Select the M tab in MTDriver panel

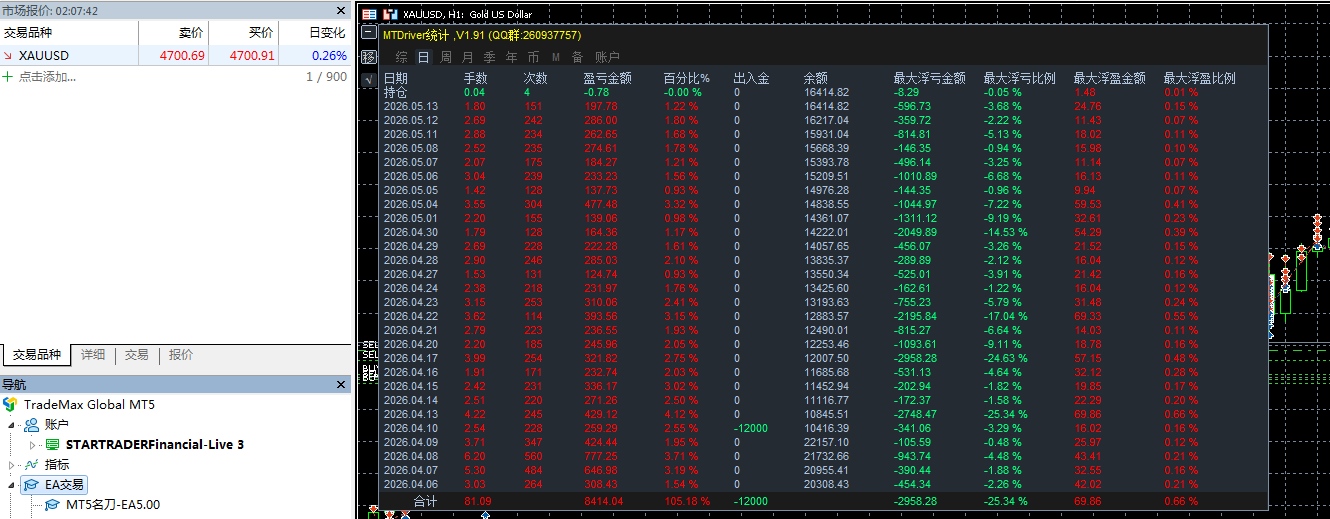click(556, 57)
